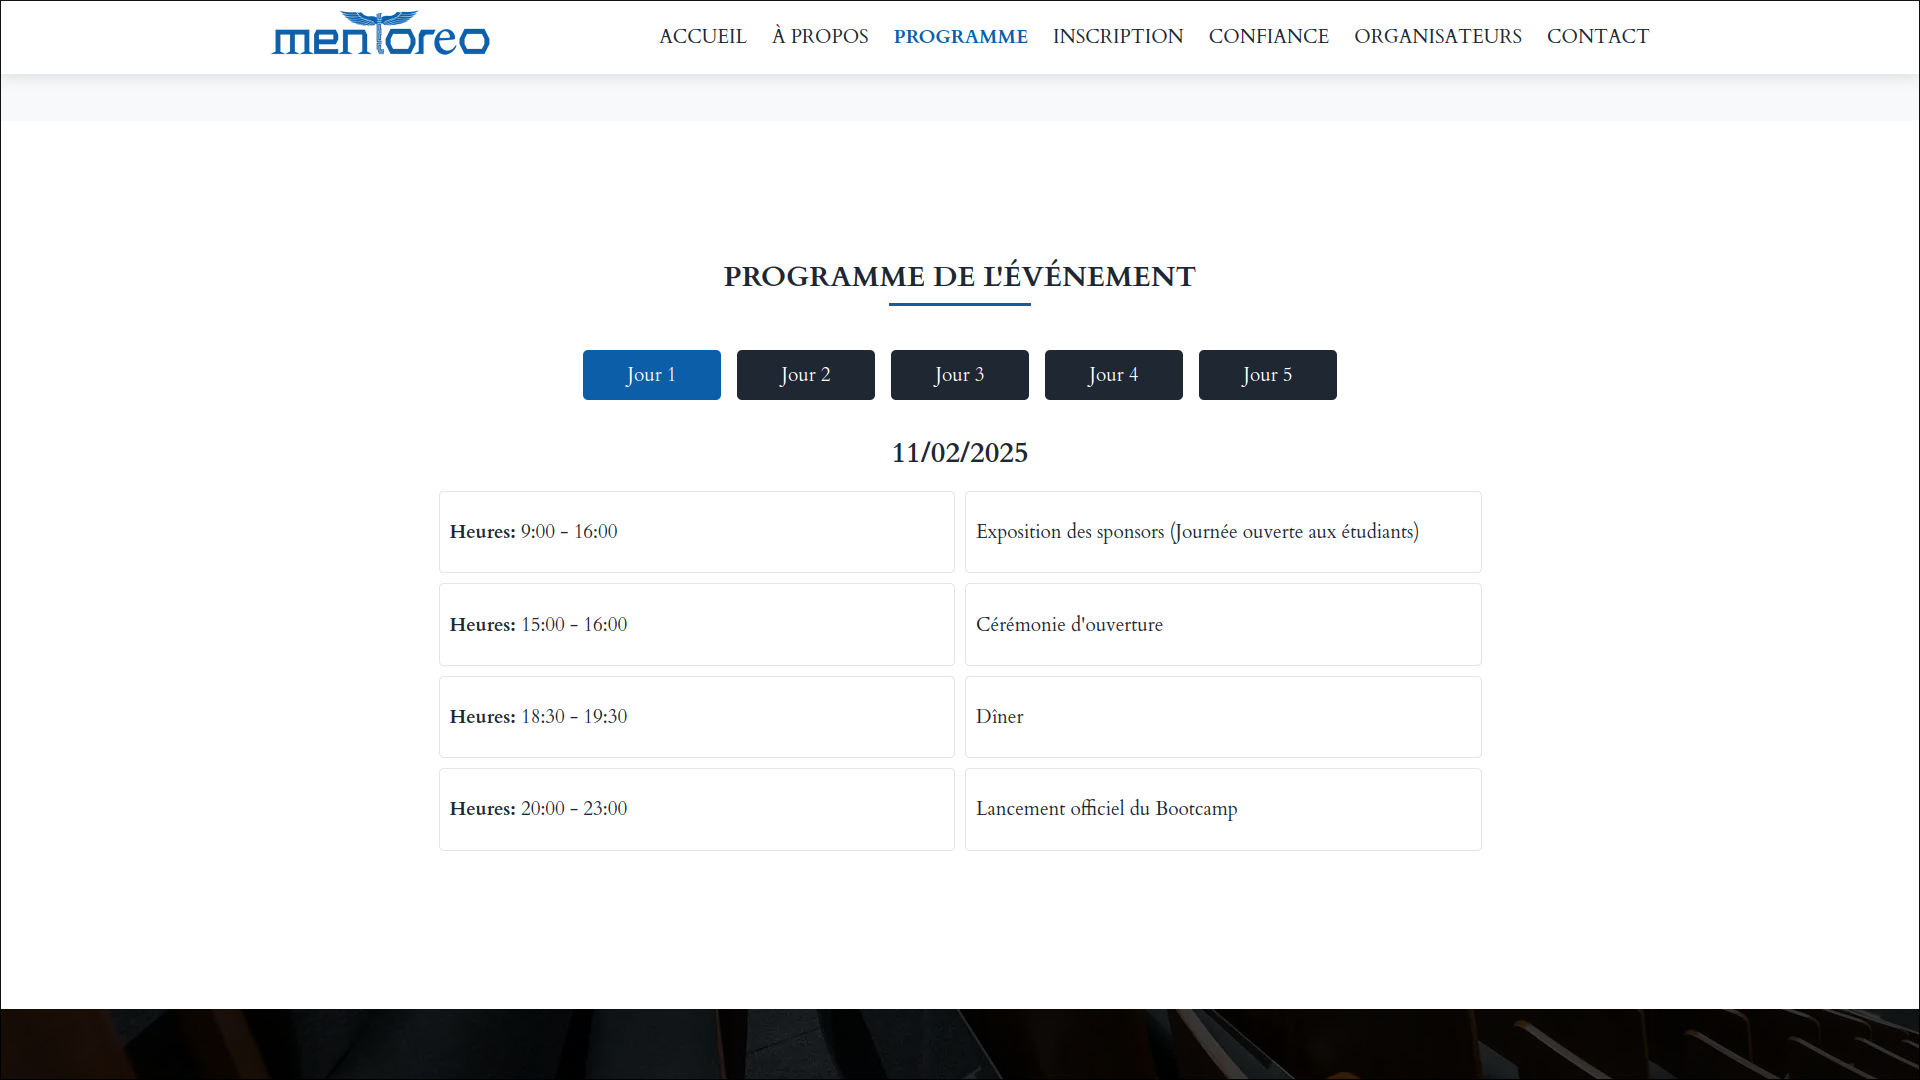The image size is (1920, 1080).
Task: Select the Jour 1 tab
Action: click(x=651, y=375)
